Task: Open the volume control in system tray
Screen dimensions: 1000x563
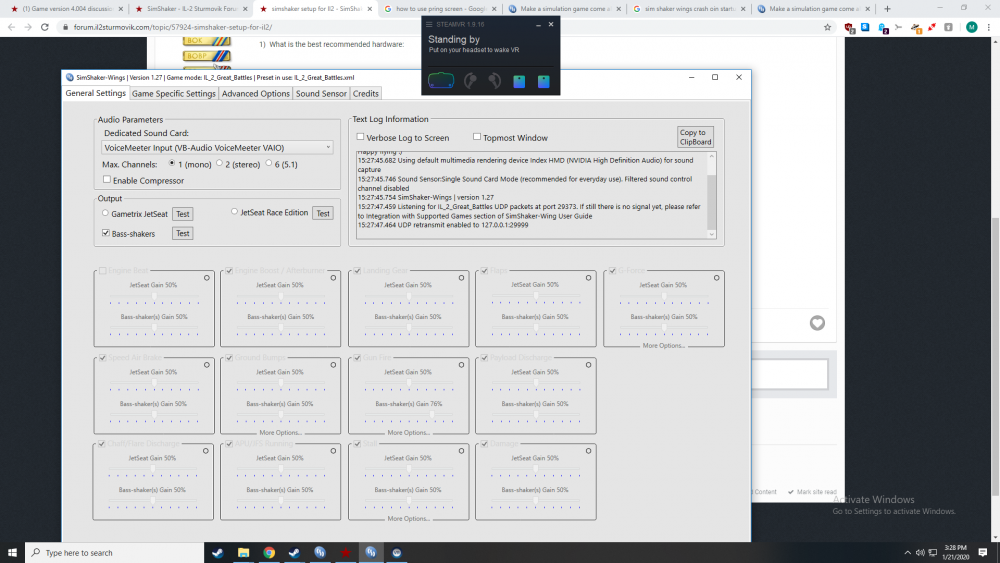Action: [x=920, y=553]
